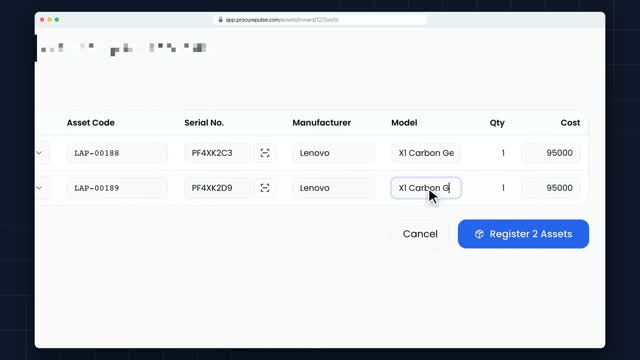Click the Qty column header
The width and height of the screenshot is (640, 360).
tap(497, 123)
